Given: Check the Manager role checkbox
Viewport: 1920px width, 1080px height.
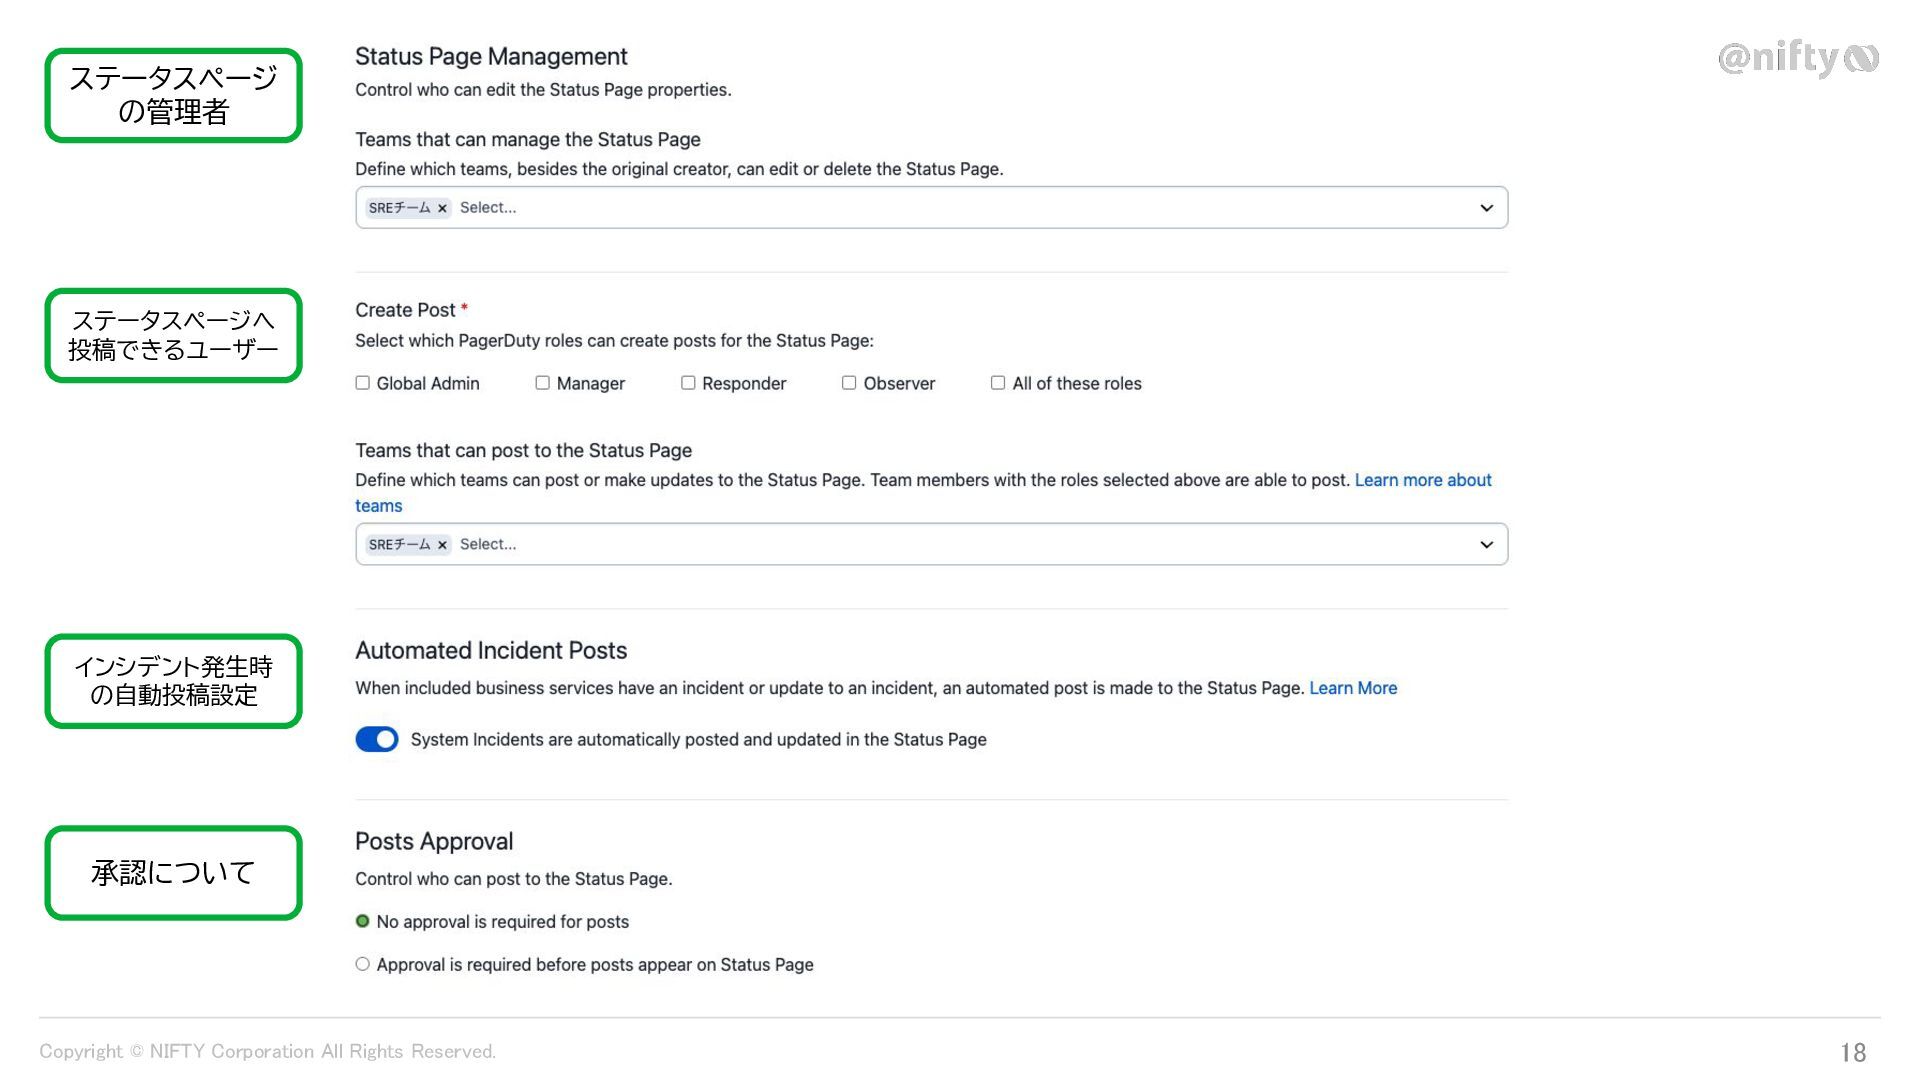Looking at the screenshot, I should pos(542,383).
